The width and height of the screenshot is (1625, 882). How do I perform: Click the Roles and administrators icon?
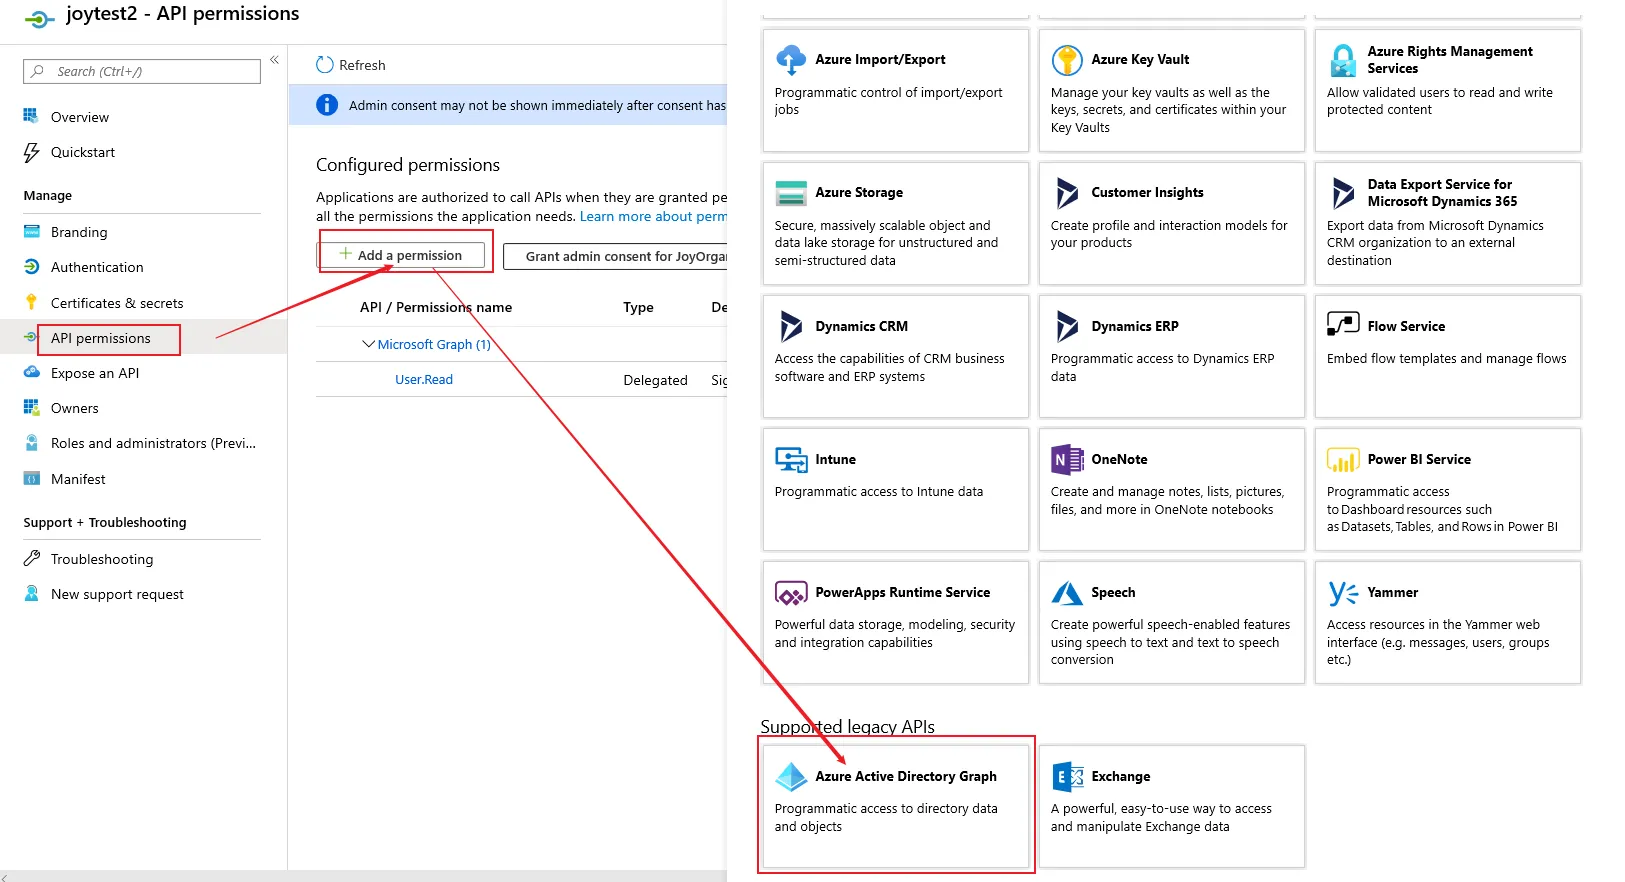click(31, 443)
